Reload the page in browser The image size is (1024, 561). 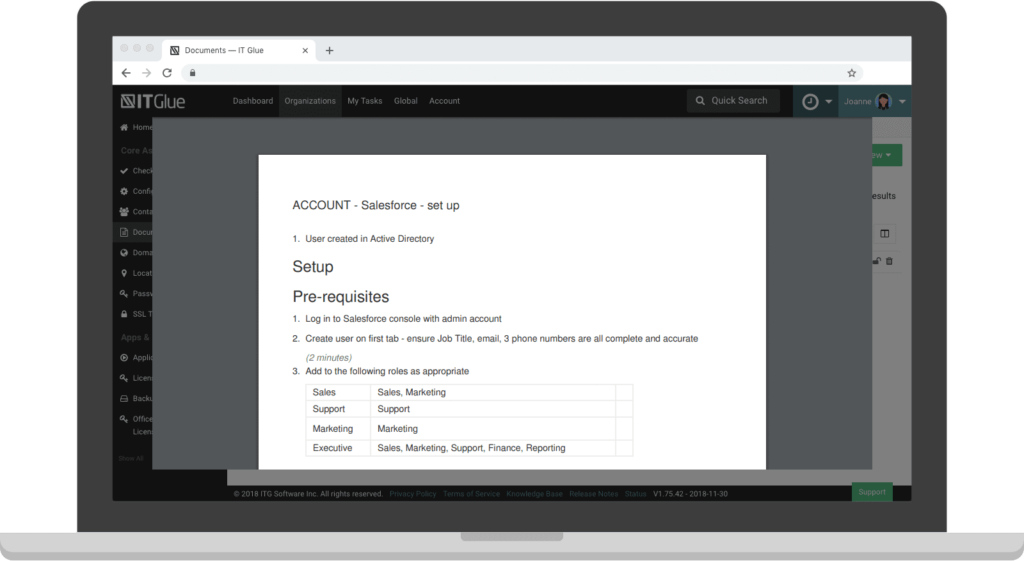point(167,73)
